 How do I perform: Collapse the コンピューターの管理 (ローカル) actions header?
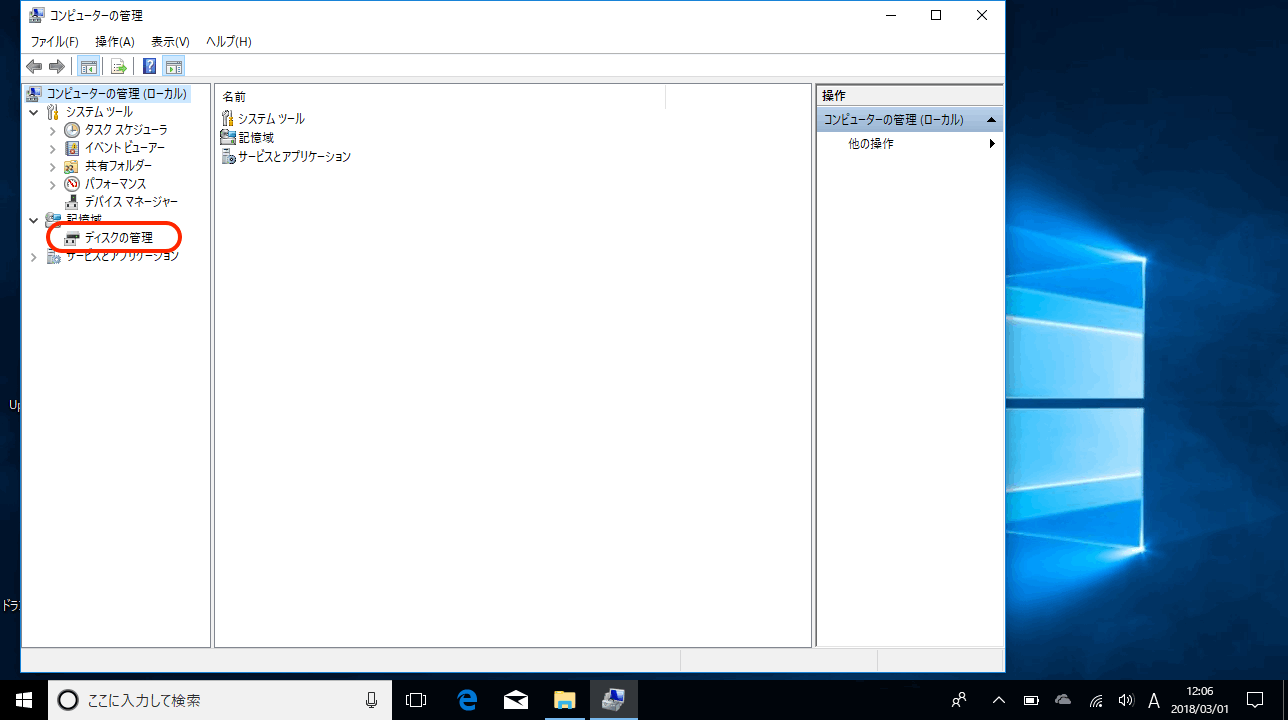pyautogui.click(x=991, y=120)
